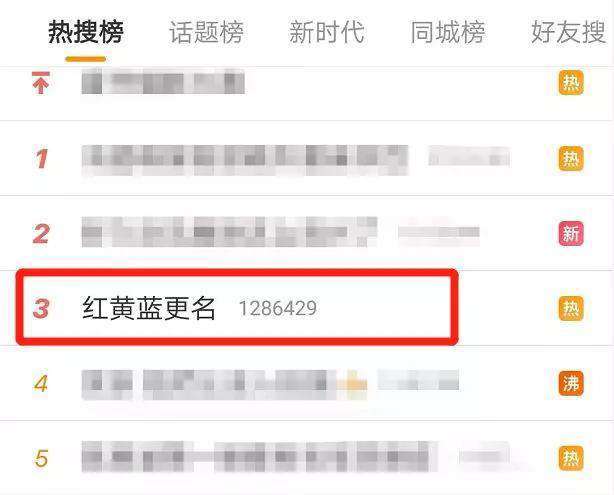The width and height of the screenshot is (614, 495).
Task: Click the 热 badge beside 红黄蓝更名
Action: click(x=571, y=309)
